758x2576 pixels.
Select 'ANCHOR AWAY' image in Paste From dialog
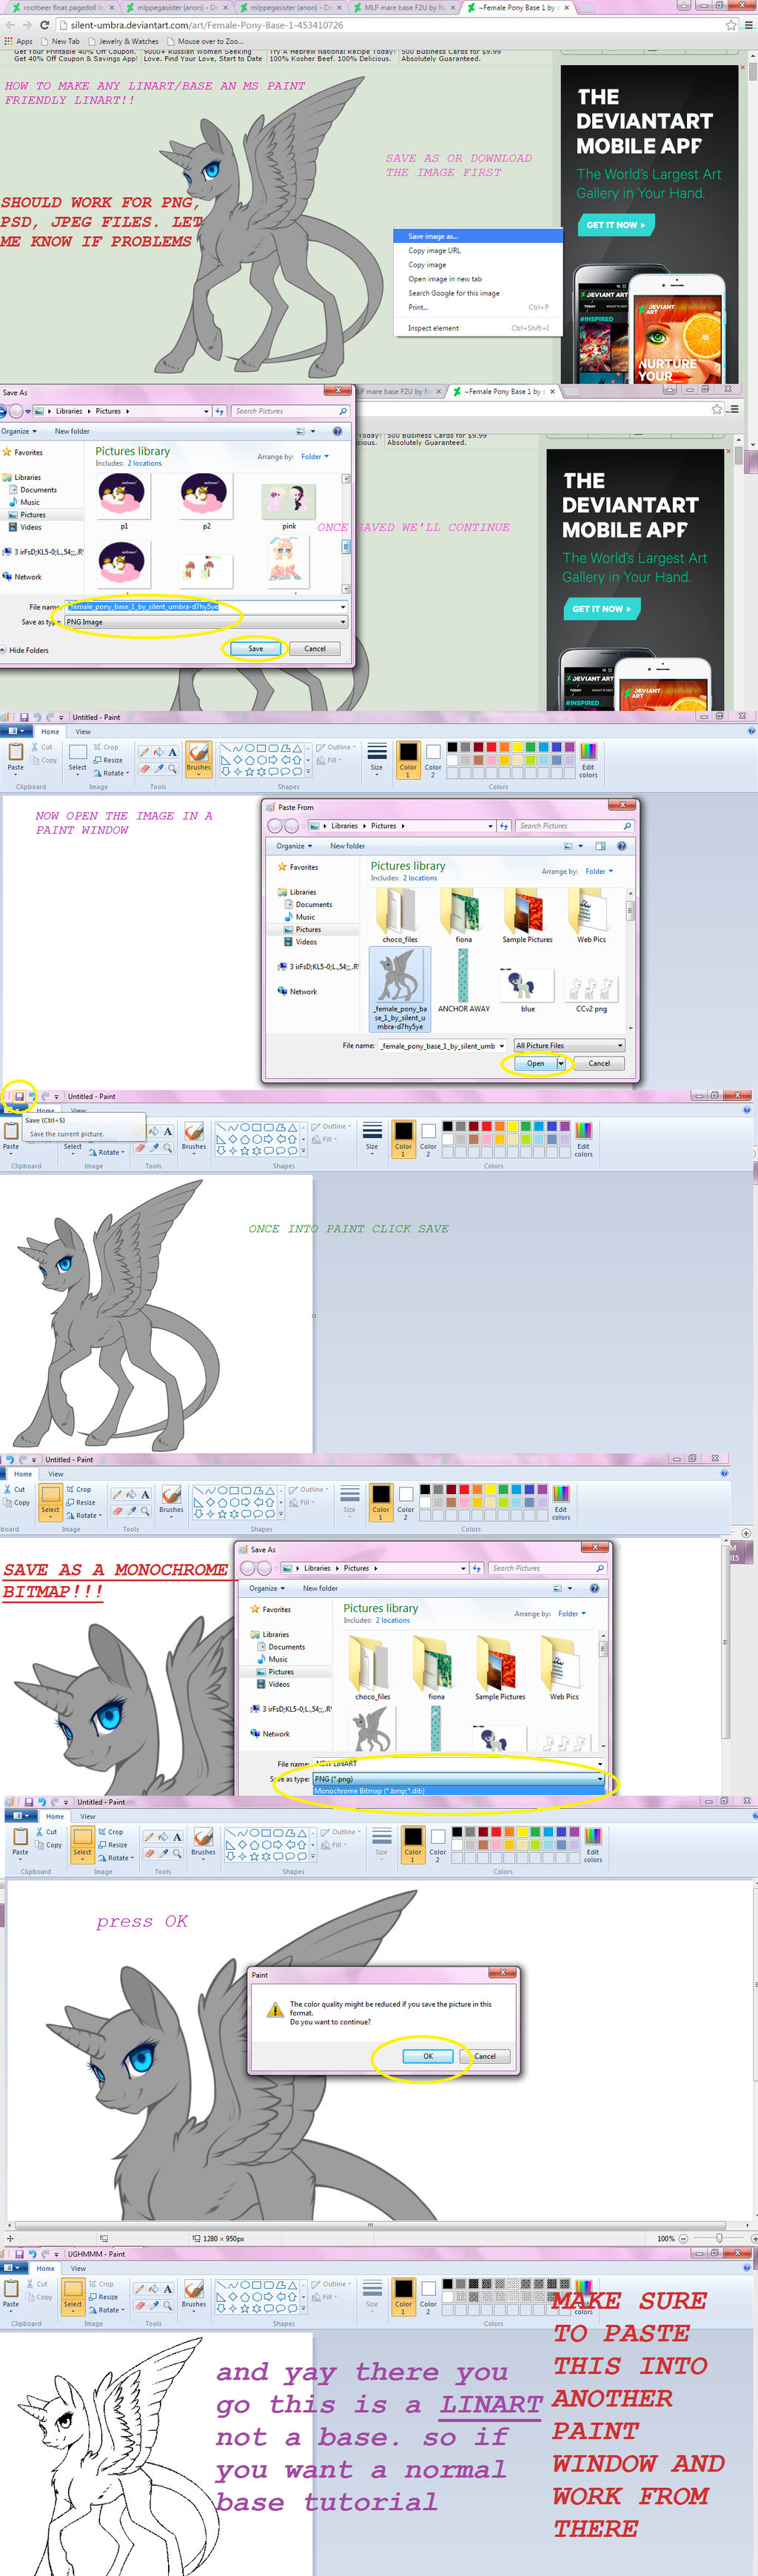pyautogui.click(x=463, y=981)
